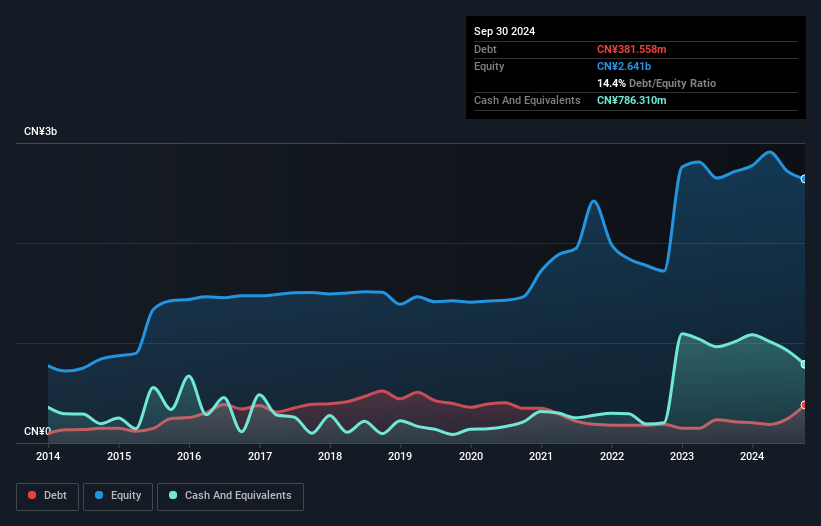The width and height of the screenshot is (821, 526).
Task: Click the blue Equity legend dot
Action: tap(99, 495)
